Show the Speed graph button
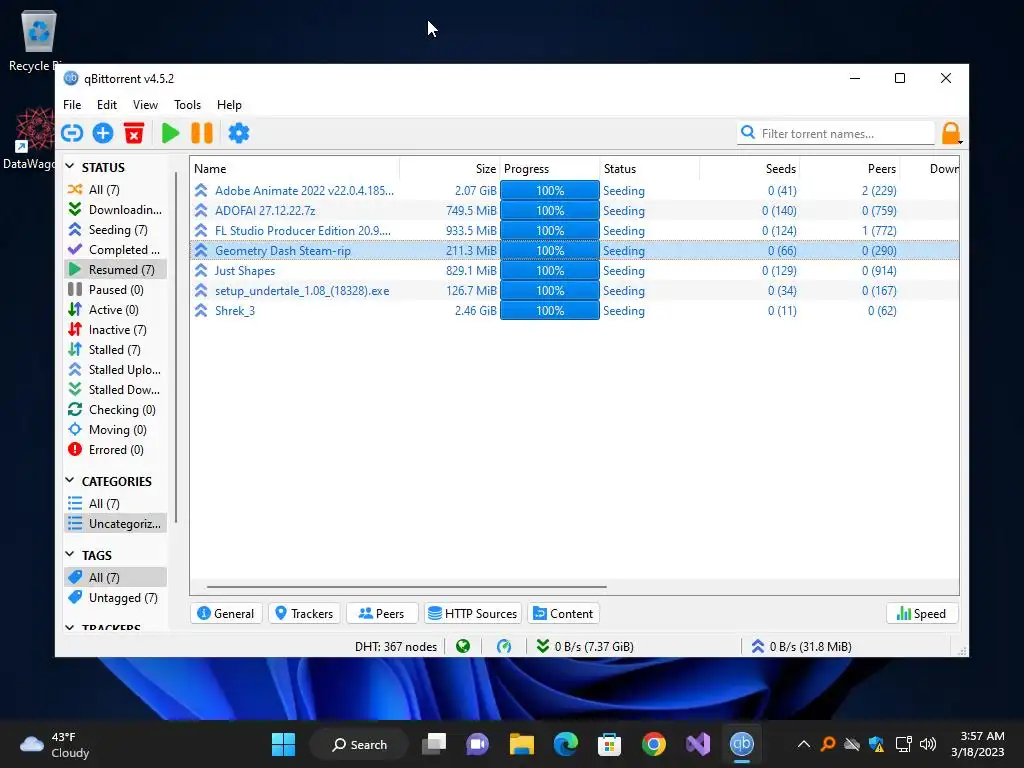The height and width of the screenshot is (768, 1024). tap(921, 613)
